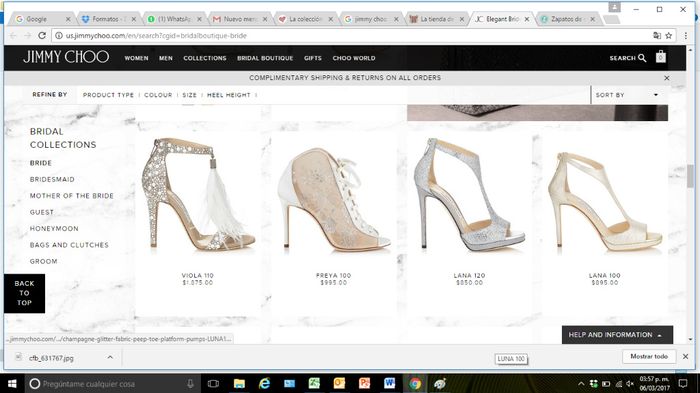Switch to the Formatos tab
This screenshot has width=700, height=393.
(108, 19)
